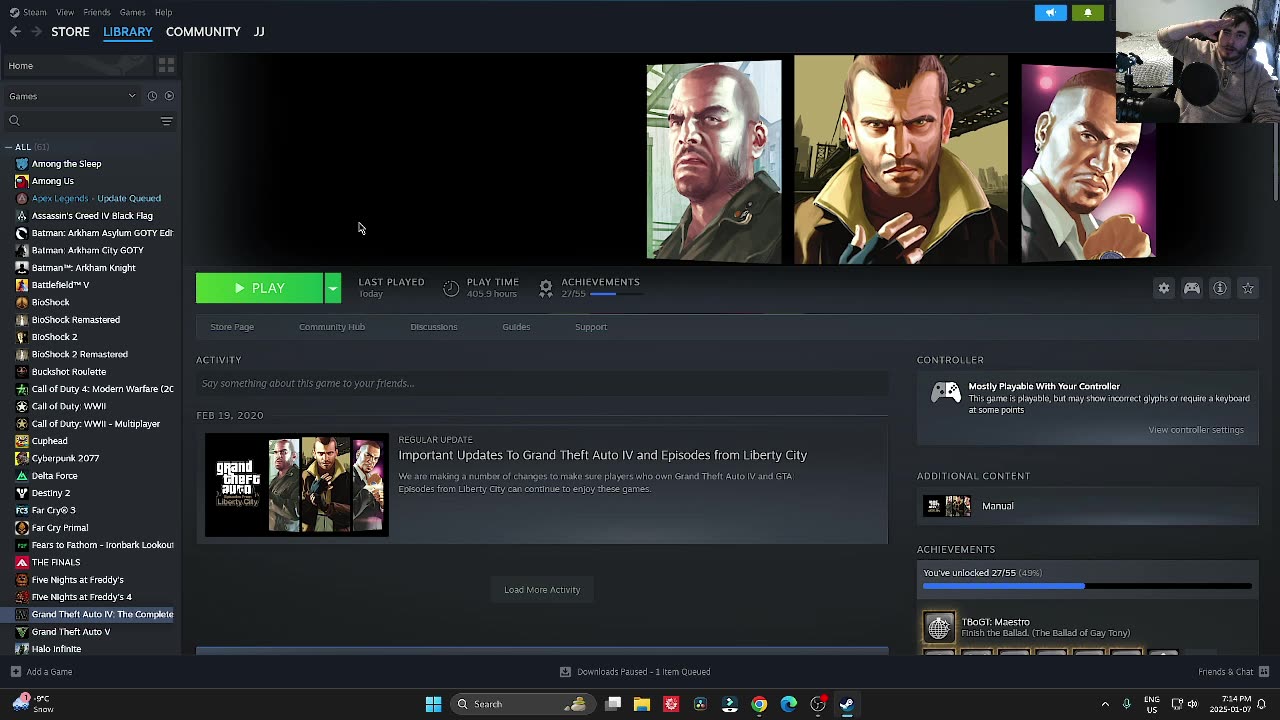Image resolution: width=1280 pixels, height=720 pixels.
Task: Open advanced filter options icon
Action: point(167,121)
